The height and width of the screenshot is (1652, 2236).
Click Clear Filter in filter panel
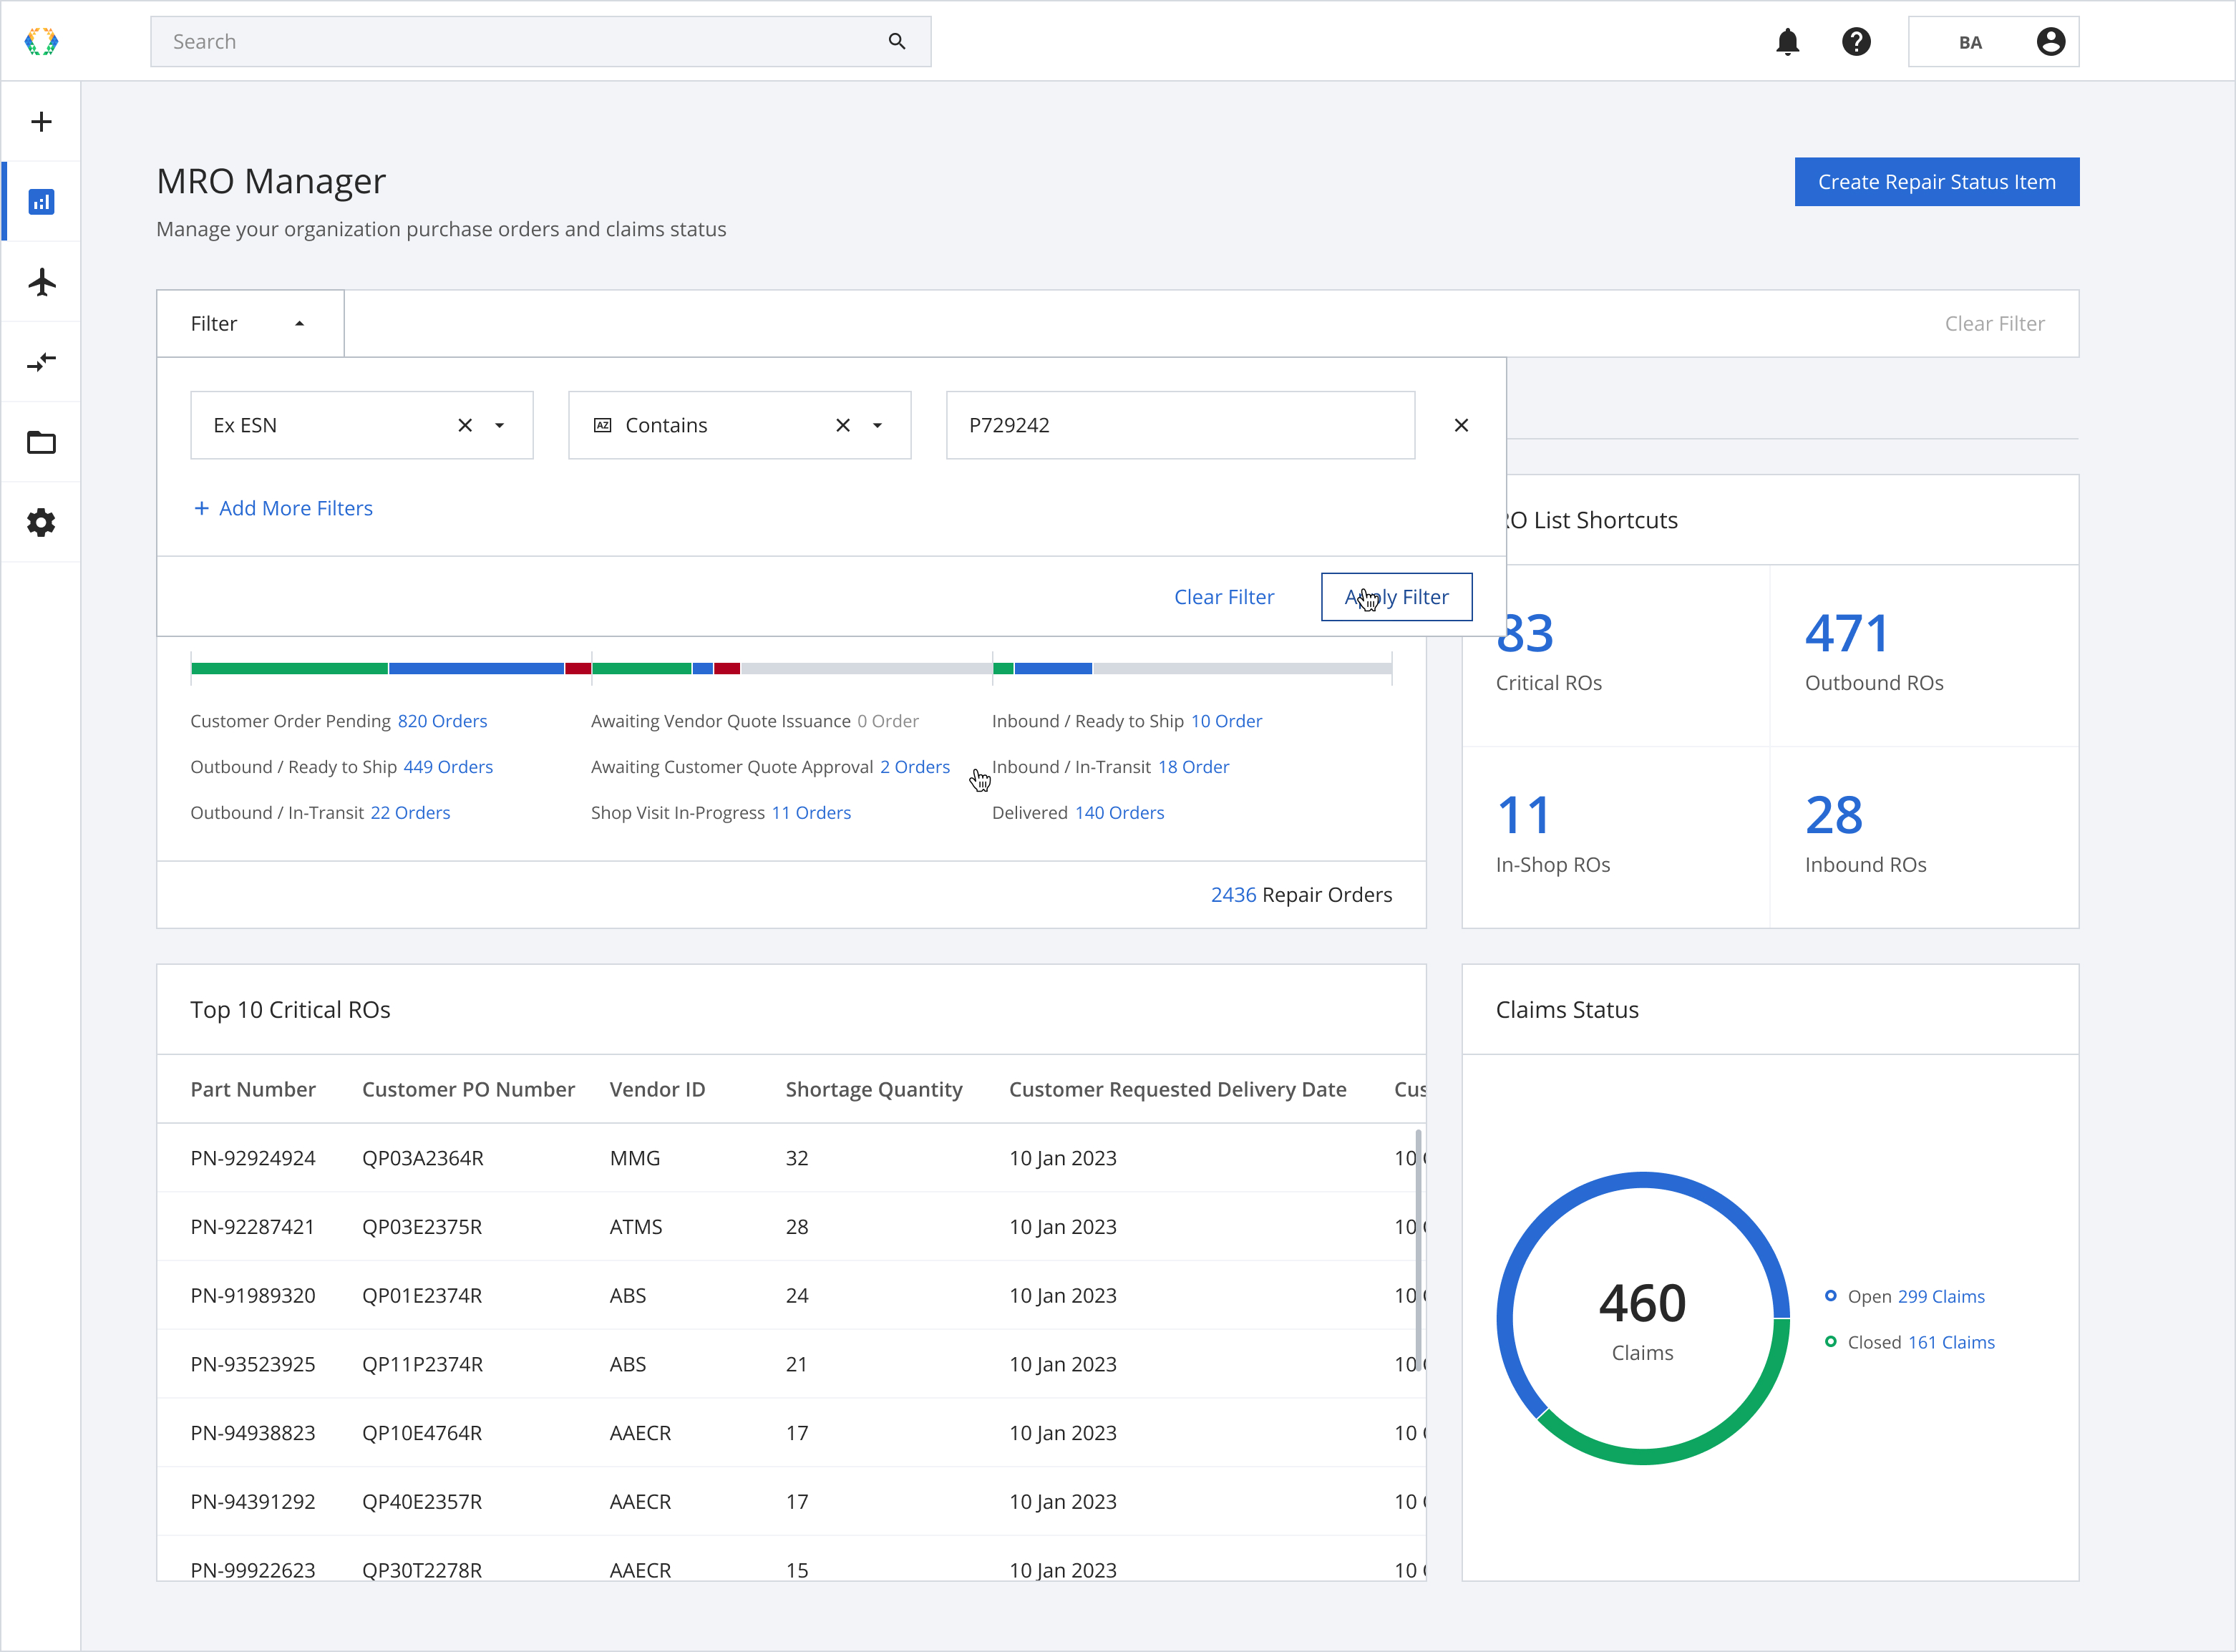[x=1224, y=597]
